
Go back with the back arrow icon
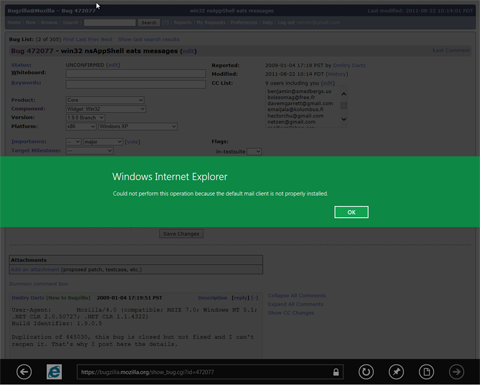point(24,372)
